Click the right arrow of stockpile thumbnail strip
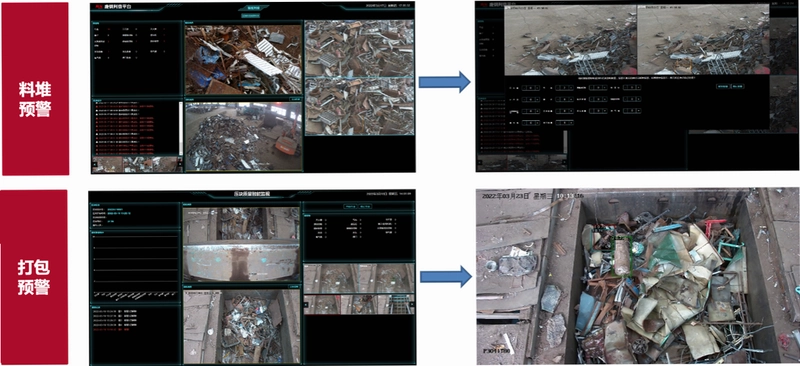This screenshot has height=366, width=800. (180, 164)
